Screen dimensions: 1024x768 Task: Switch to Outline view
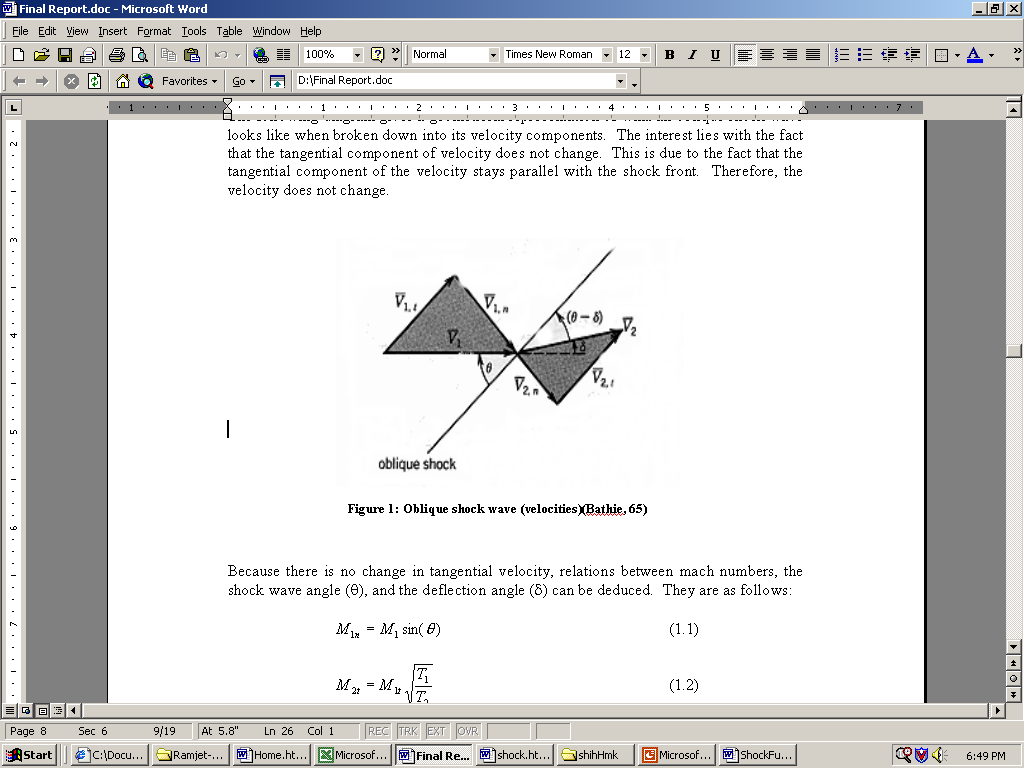click(x=57, y=711)
